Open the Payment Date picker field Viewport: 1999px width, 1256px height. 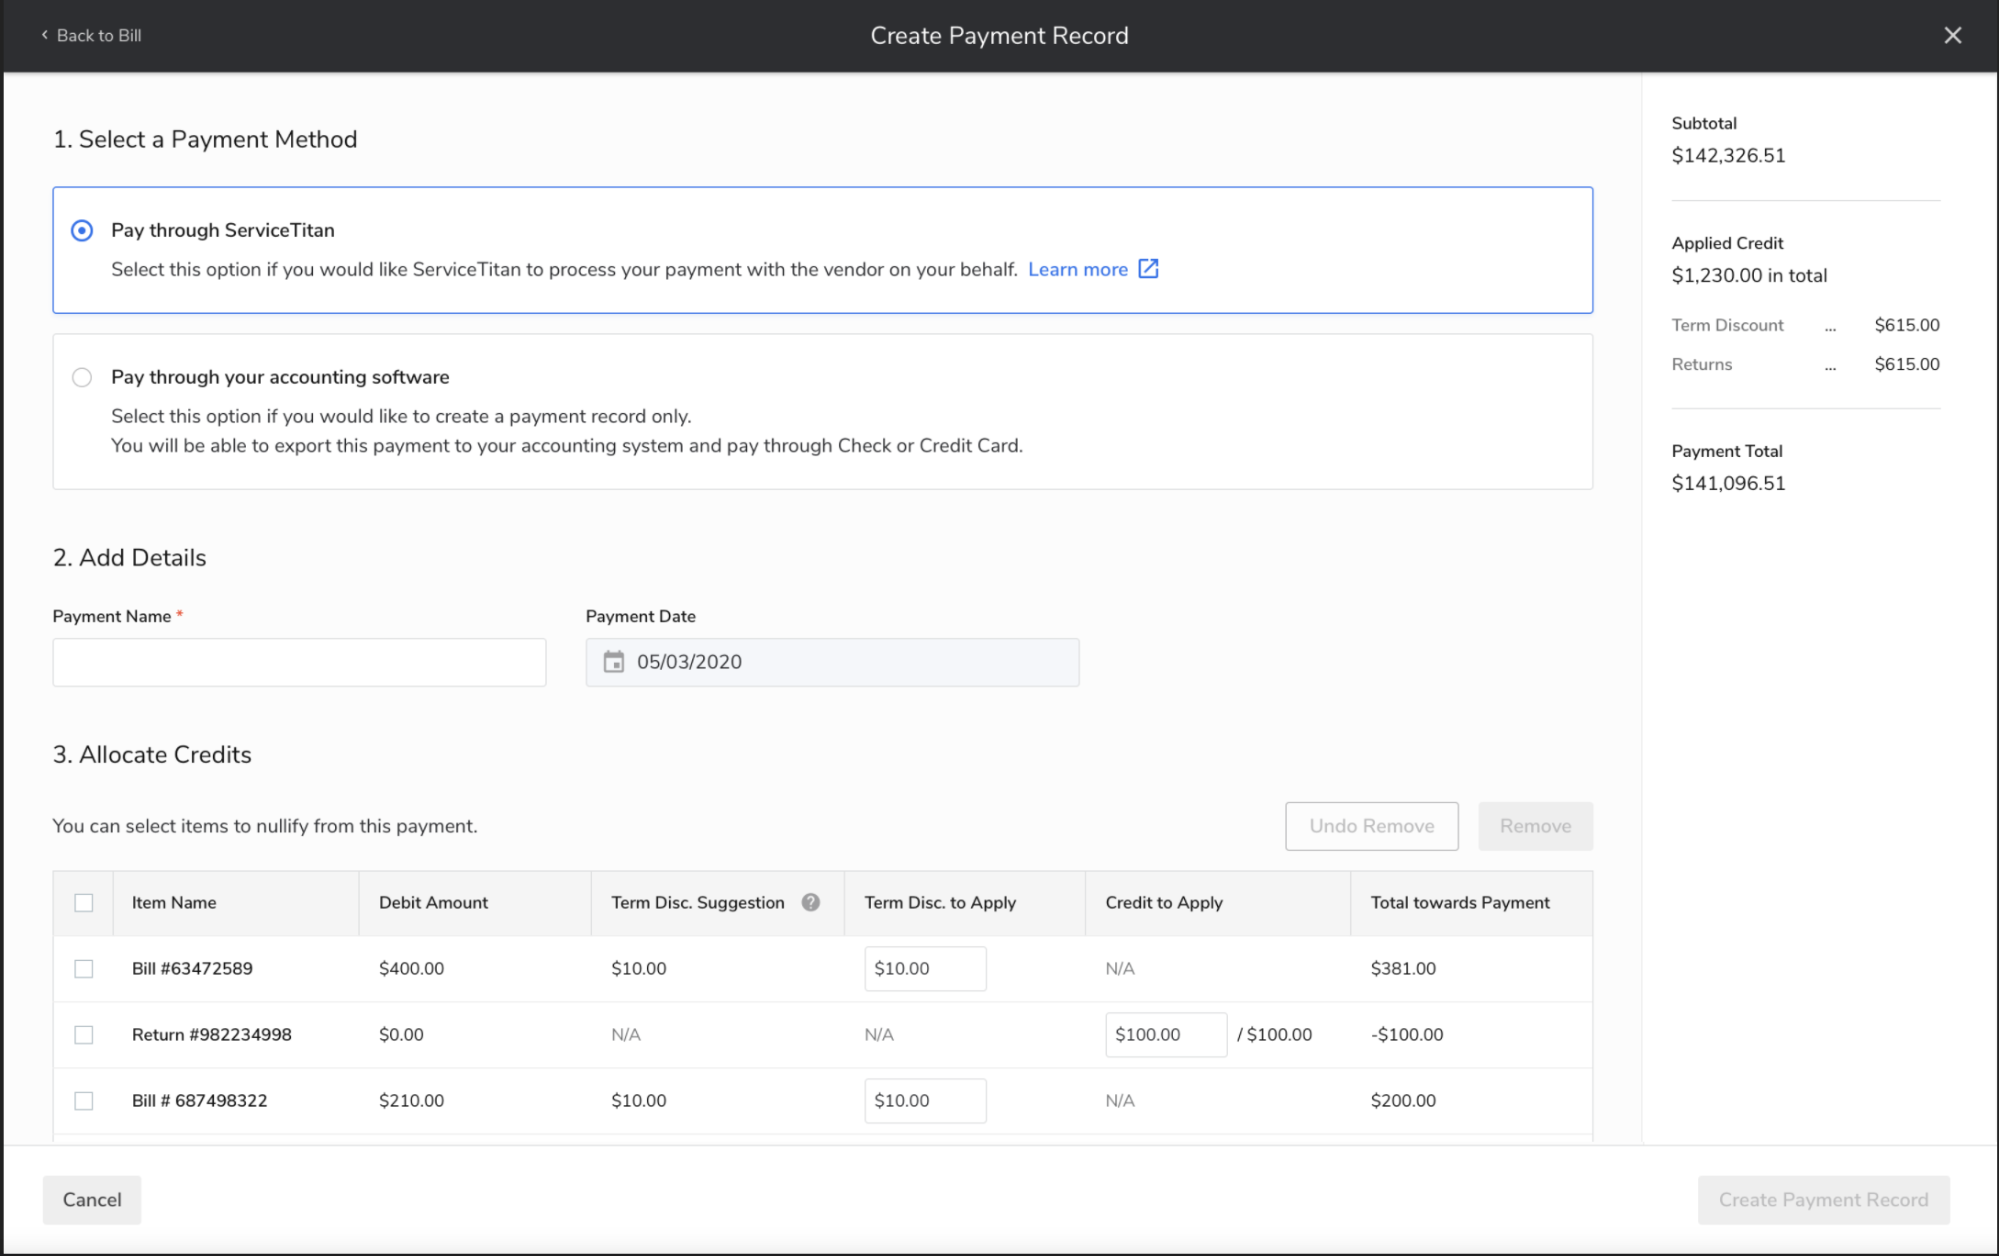click(832, 661)
